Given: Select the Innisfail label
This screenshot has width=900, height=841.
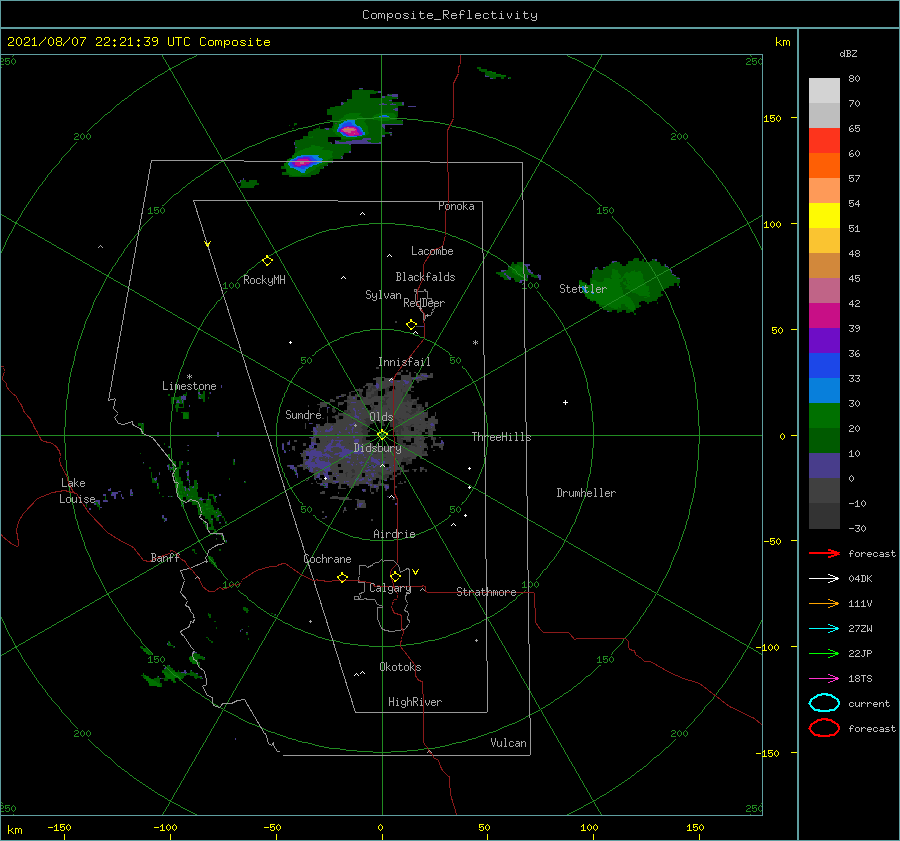Looking at the screenshot, I should tap(404, 362).
